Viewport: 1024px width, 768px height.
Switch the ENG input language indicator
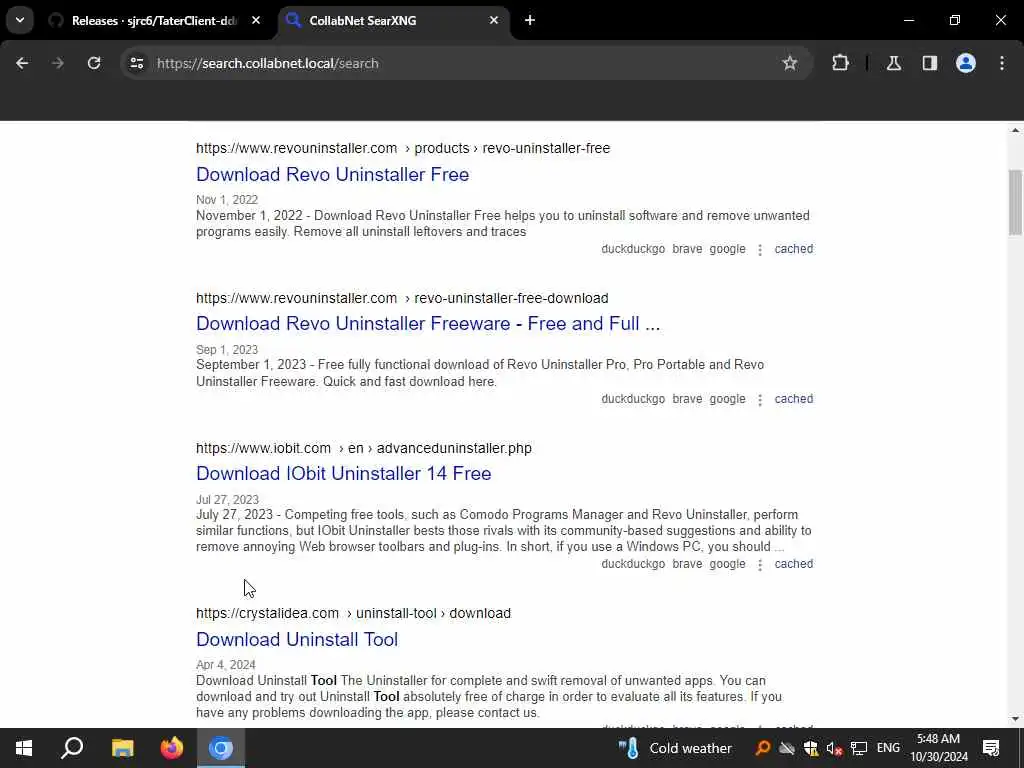tap(888, 748)
